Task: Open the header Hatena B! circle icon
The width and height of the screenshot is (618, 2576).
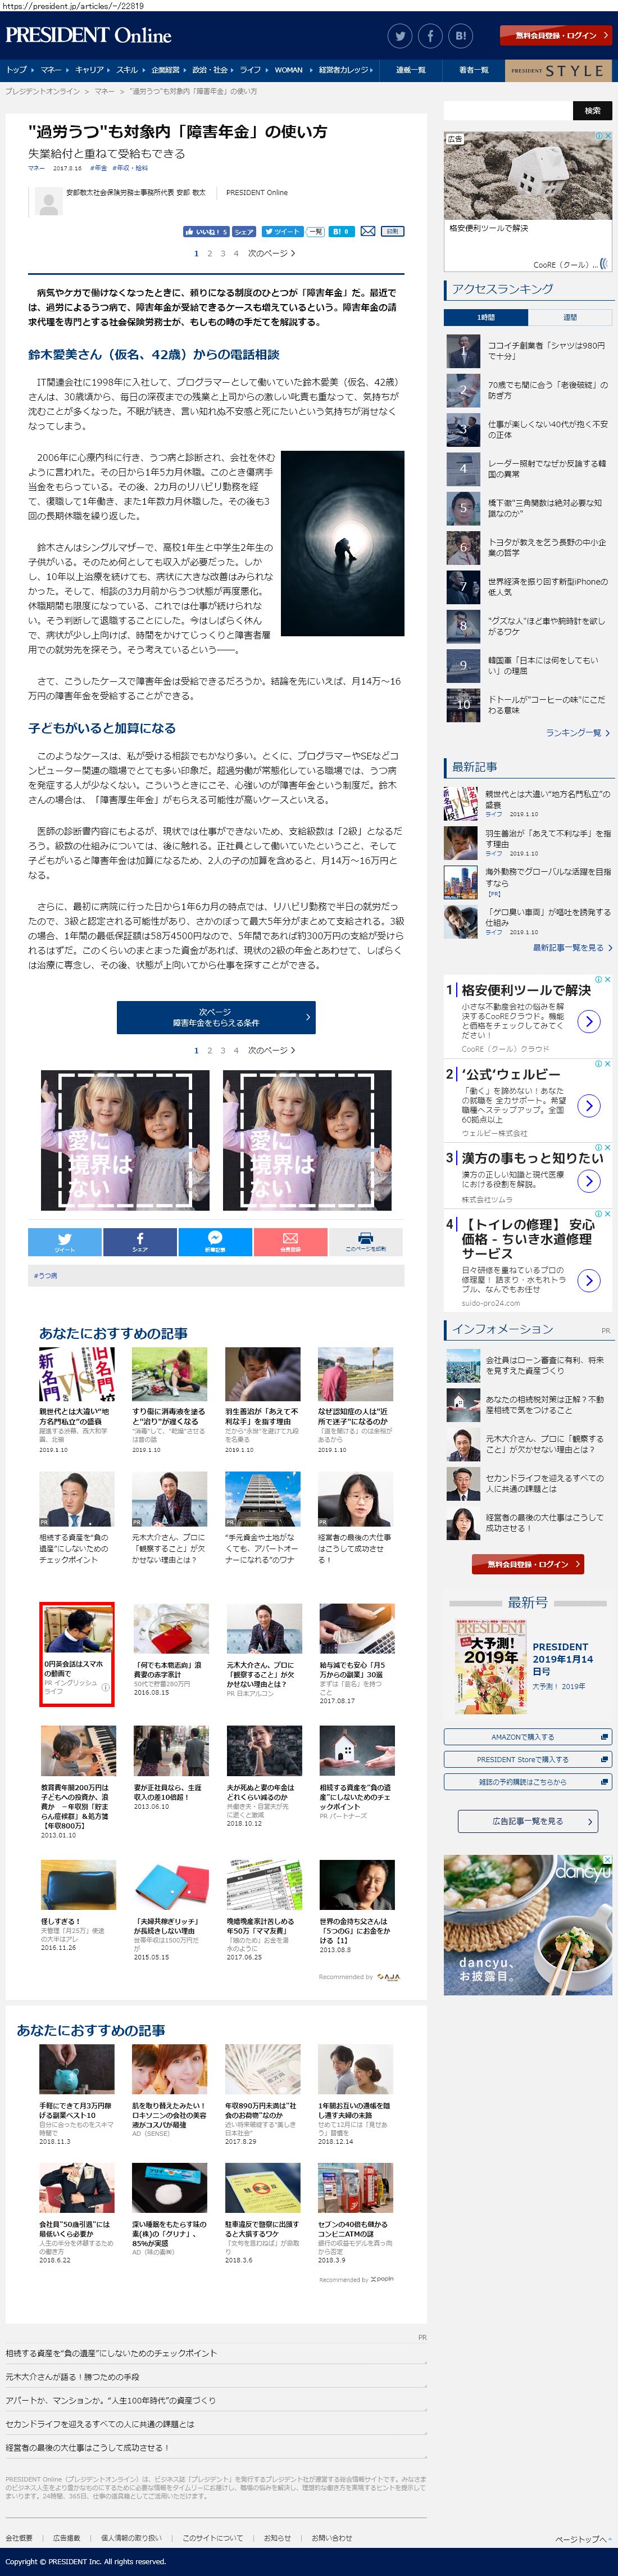Action: 461,36
